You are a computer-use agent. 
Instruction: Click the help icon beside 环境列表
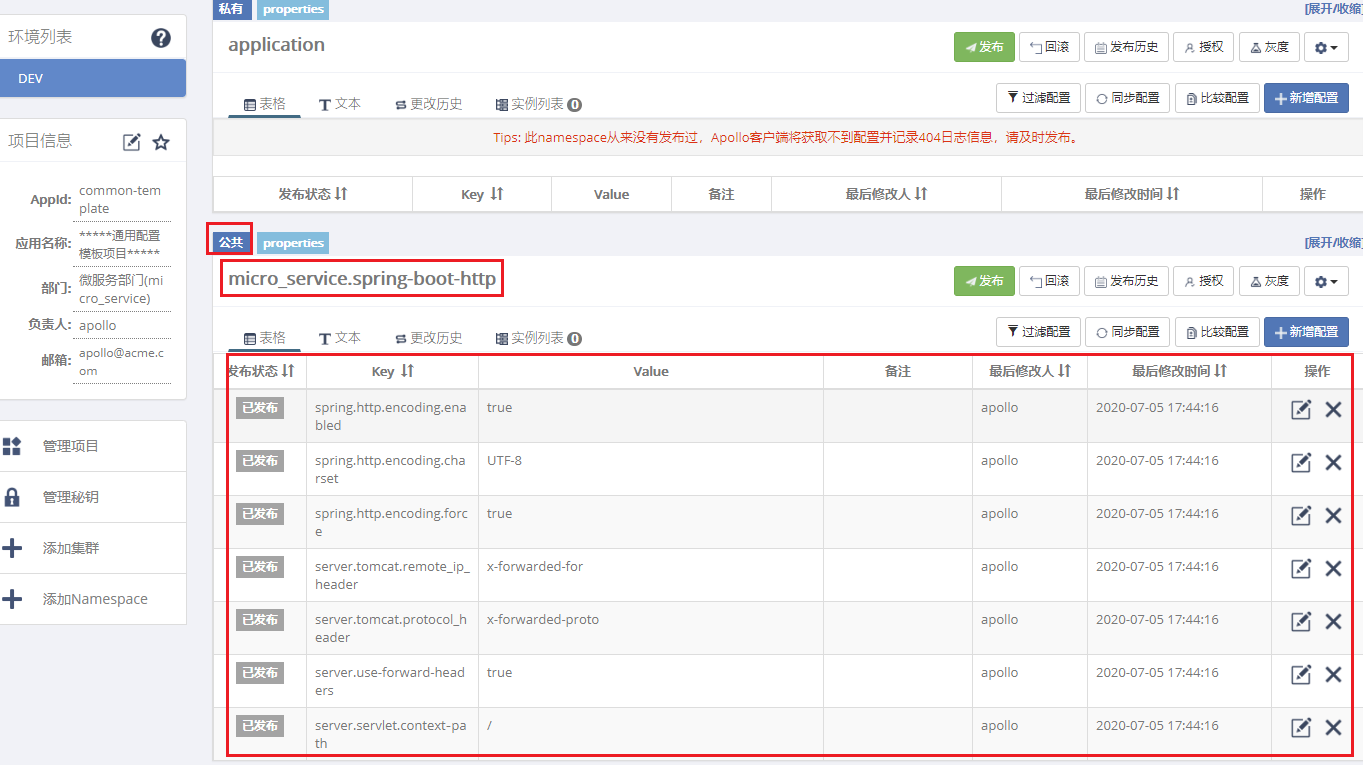click(161, 38)
